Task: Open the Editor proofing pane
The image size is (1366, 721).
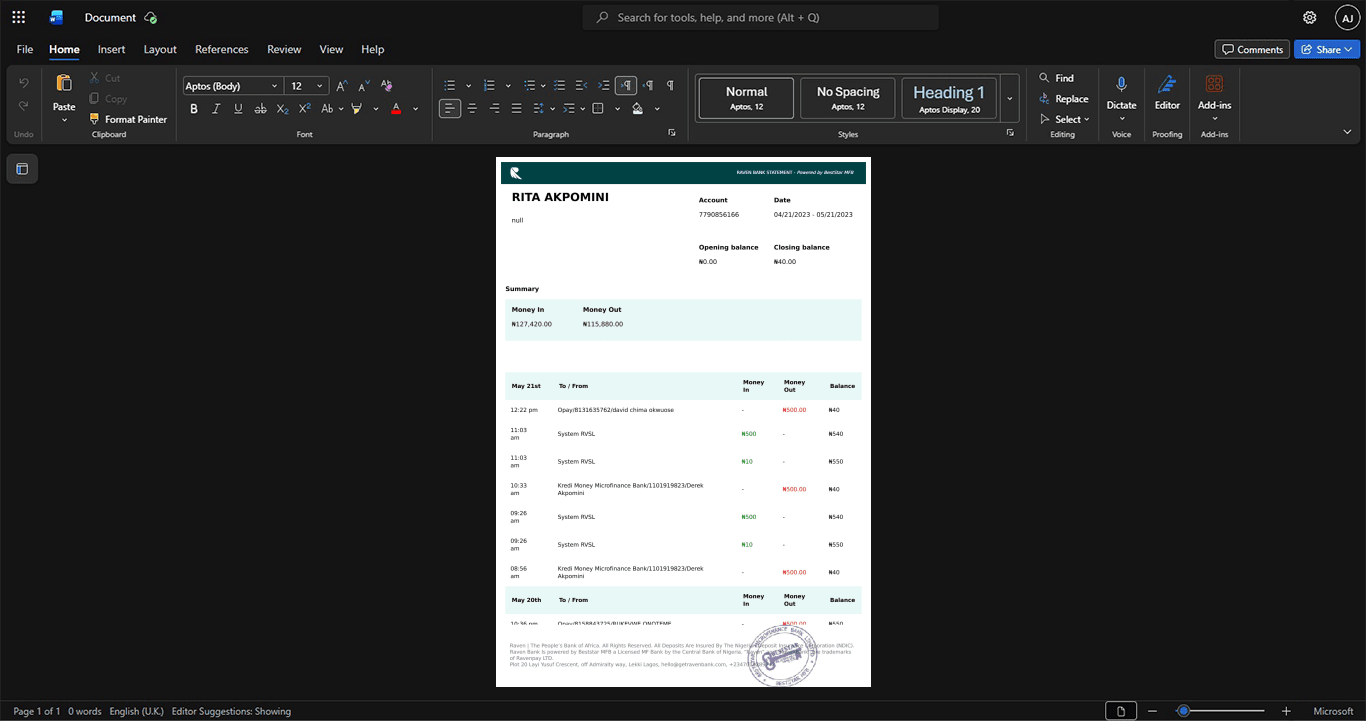Action: click(1167, 84)
